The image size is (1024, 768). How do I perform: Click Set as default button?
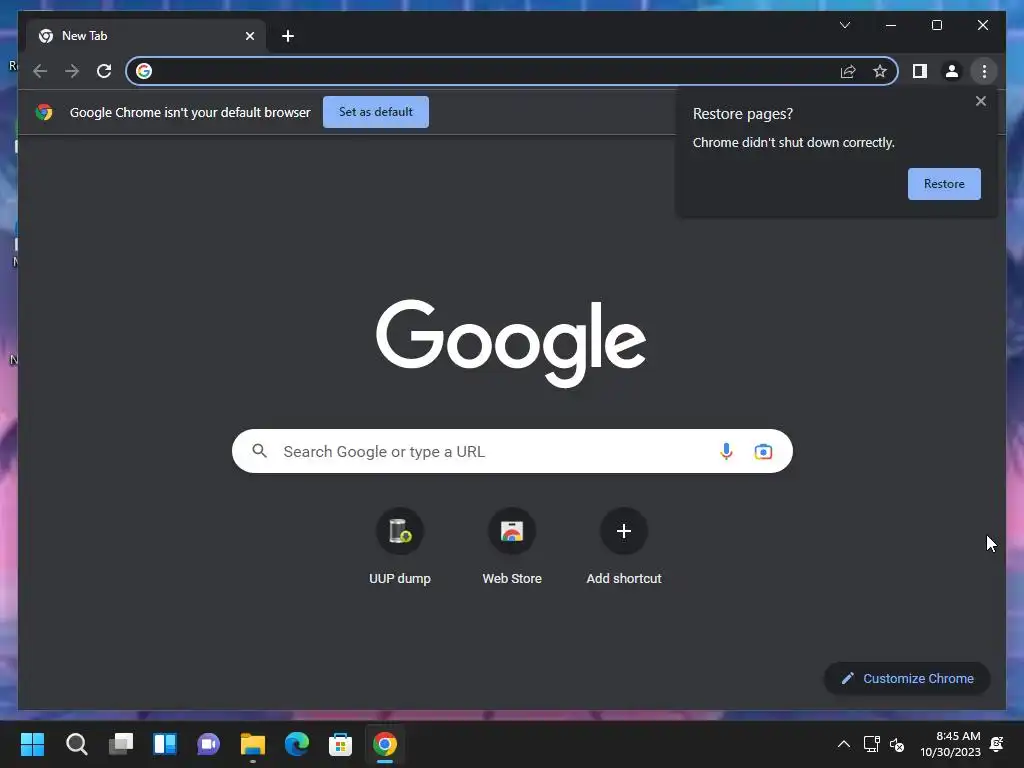point(376,112)
